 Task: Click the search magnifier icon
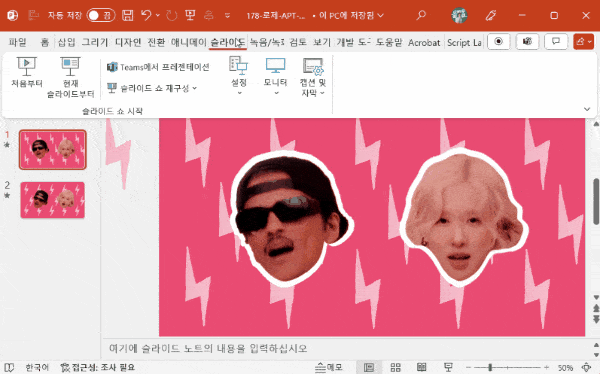click(x=421, y=15)
